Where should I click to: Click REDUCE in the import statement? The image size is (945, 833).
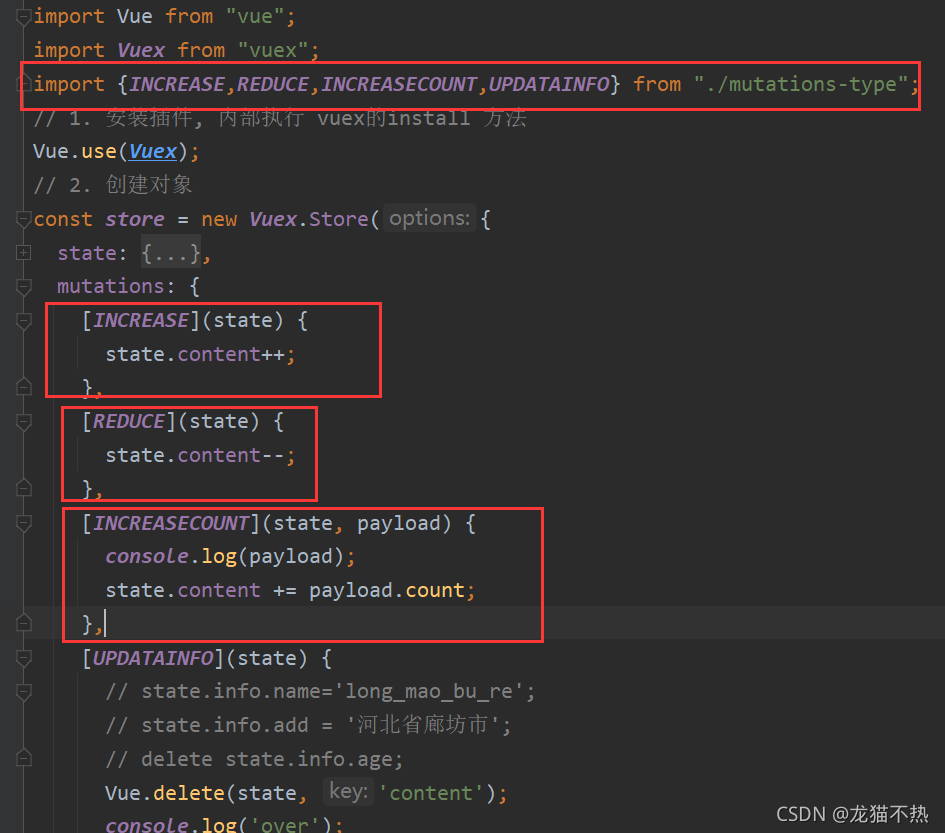(x=272, y=84)
